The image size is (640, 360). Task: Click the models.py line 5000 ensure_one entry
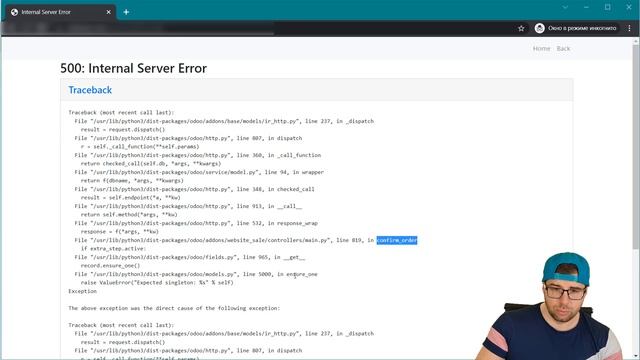[196, 274]
